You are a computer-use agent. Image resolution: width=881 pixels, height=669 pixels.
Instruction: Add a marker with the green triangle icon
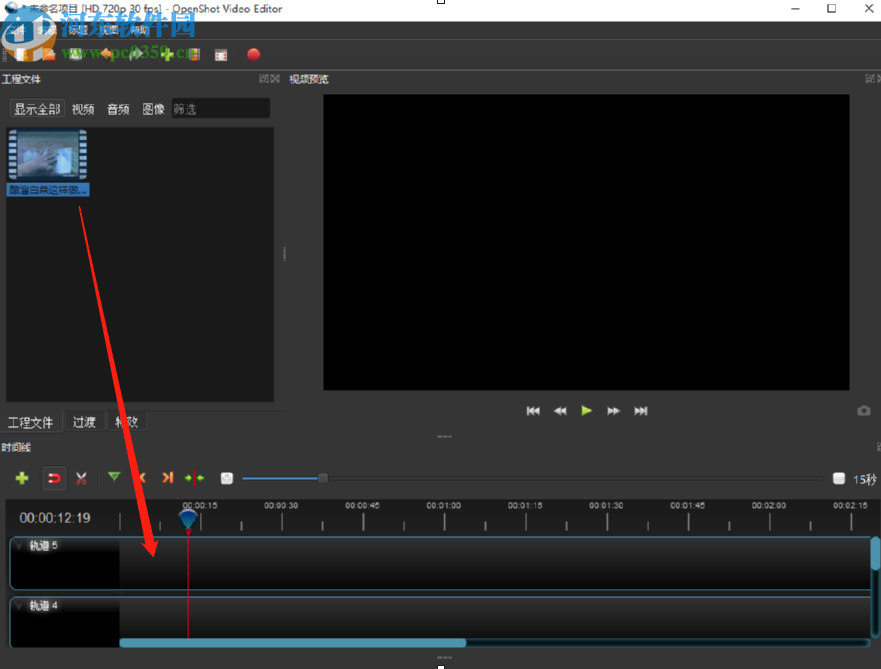(114, 477)
